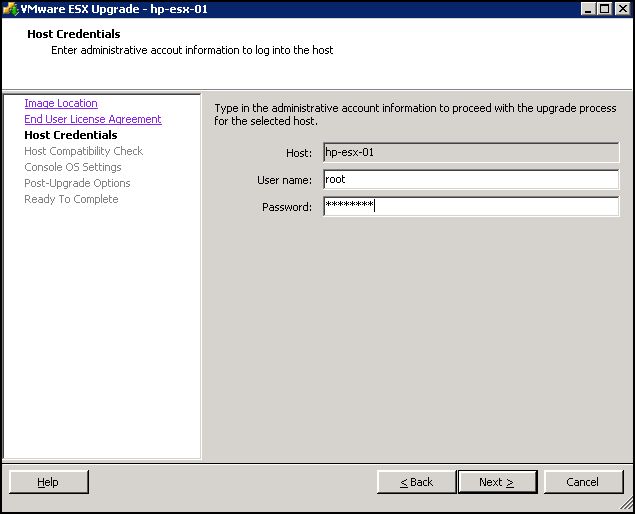Click the VMware icon in title bar
Screen dimensions: 635x514
(11, 9)
